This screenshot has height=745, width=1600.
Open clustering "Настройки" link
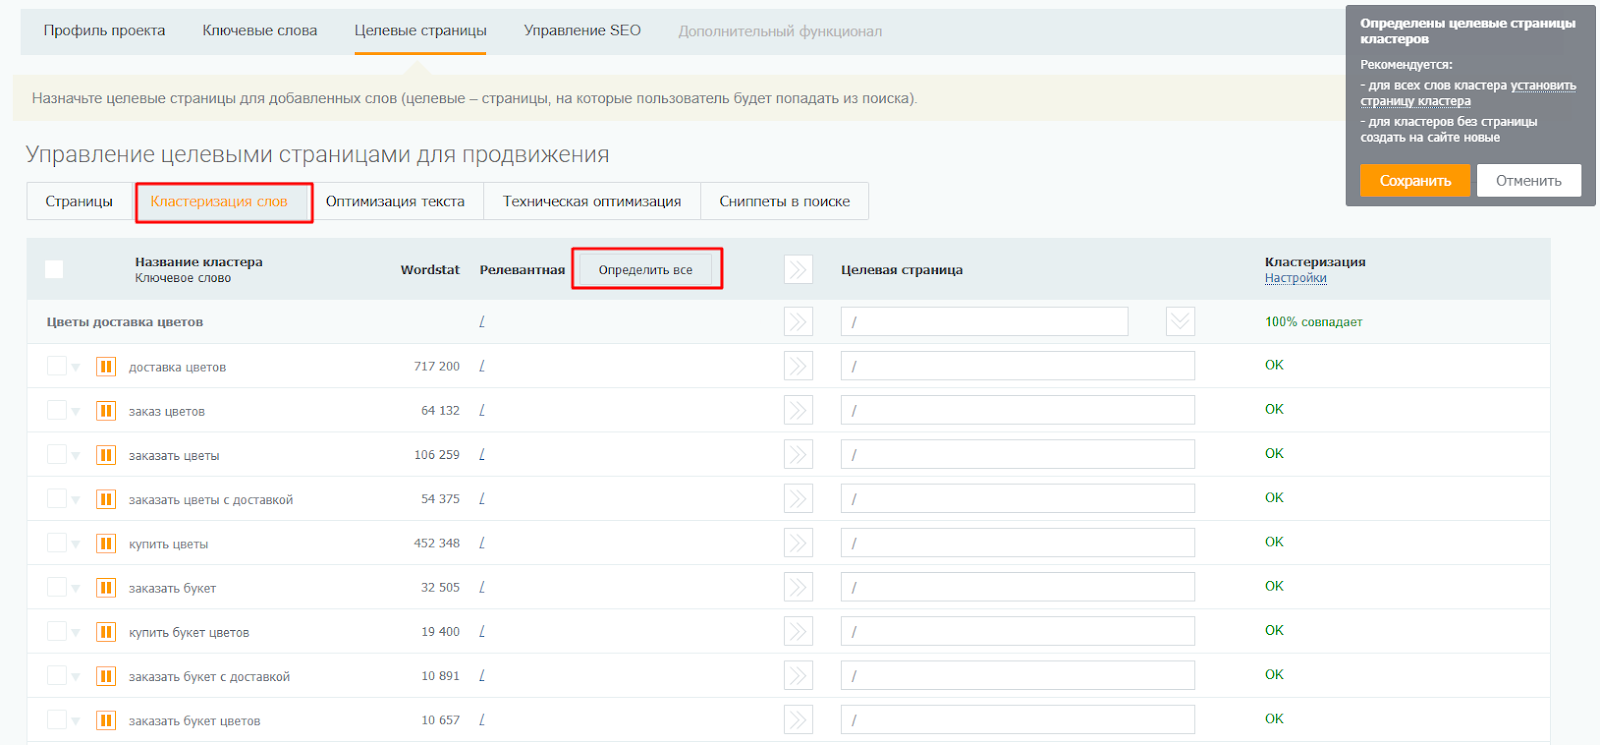click(1295, 279)
